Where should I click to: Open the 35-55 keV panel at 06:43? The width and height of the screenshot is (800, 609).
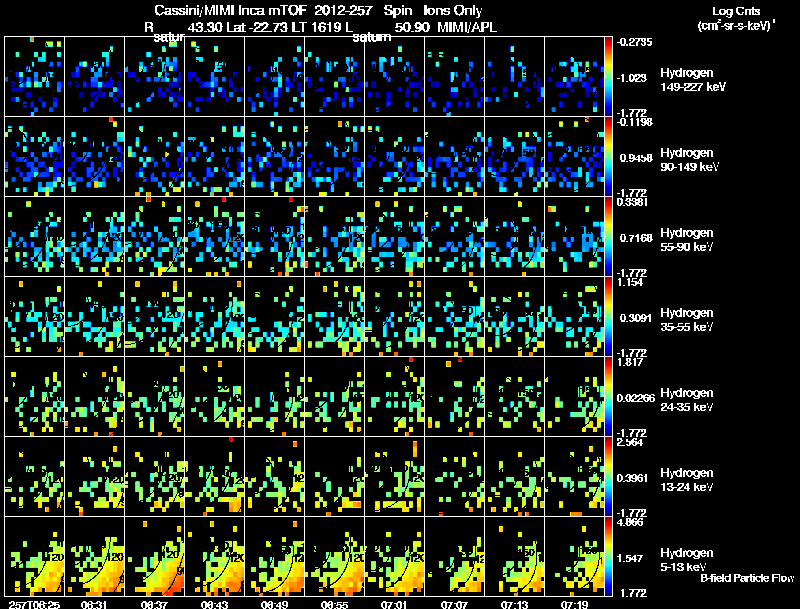pos(214,316)
